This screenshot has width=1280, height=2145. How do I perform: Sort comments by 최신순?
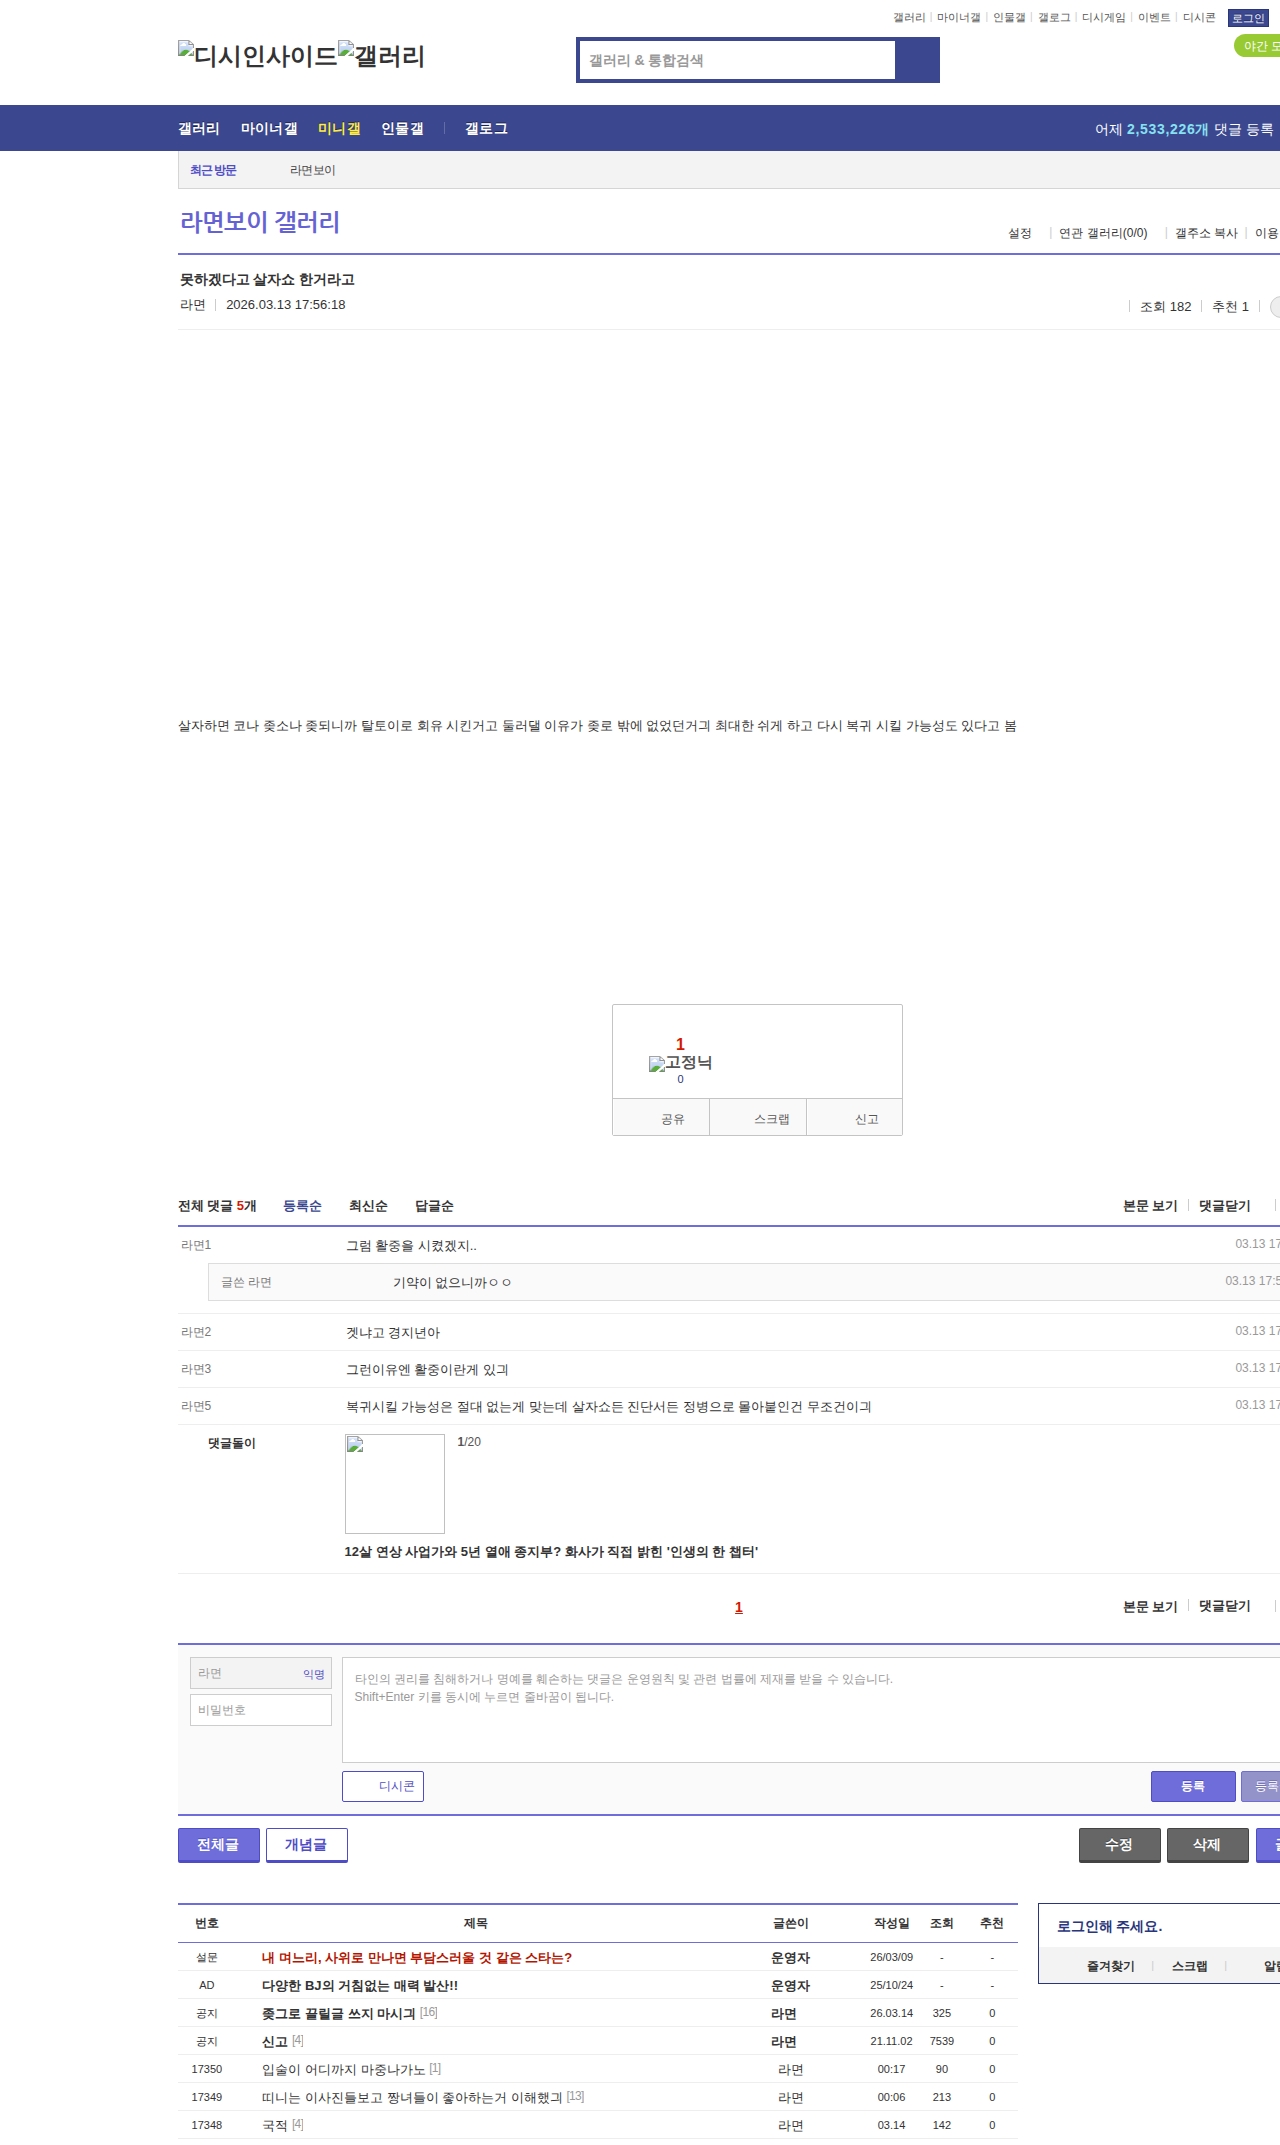coord(368,1206)
